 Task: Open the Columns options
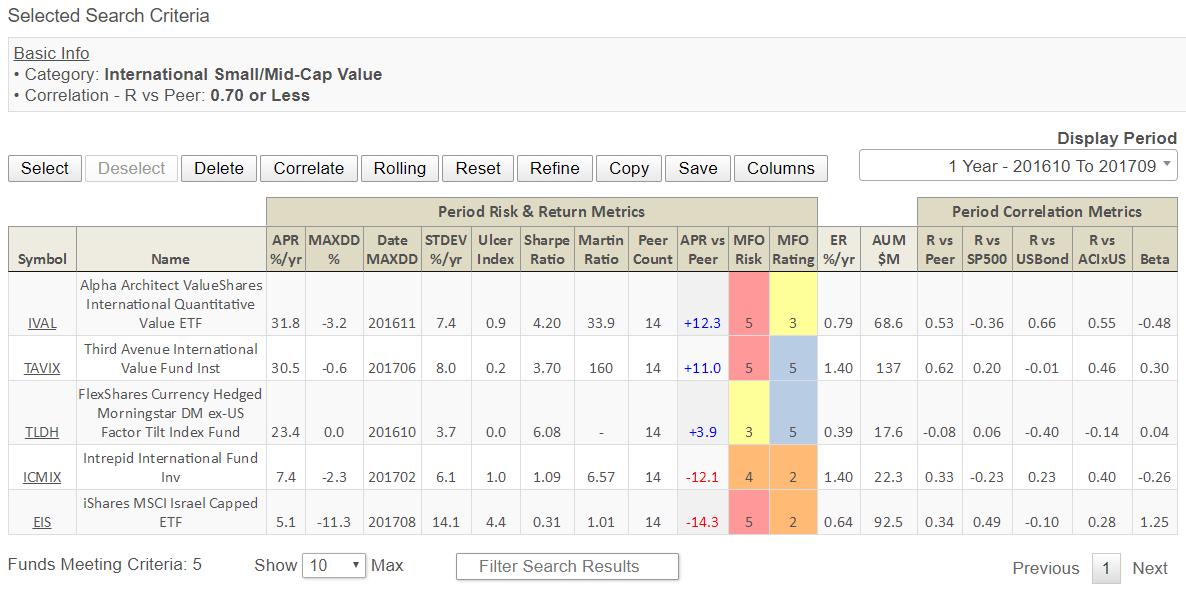click(780, 168)
